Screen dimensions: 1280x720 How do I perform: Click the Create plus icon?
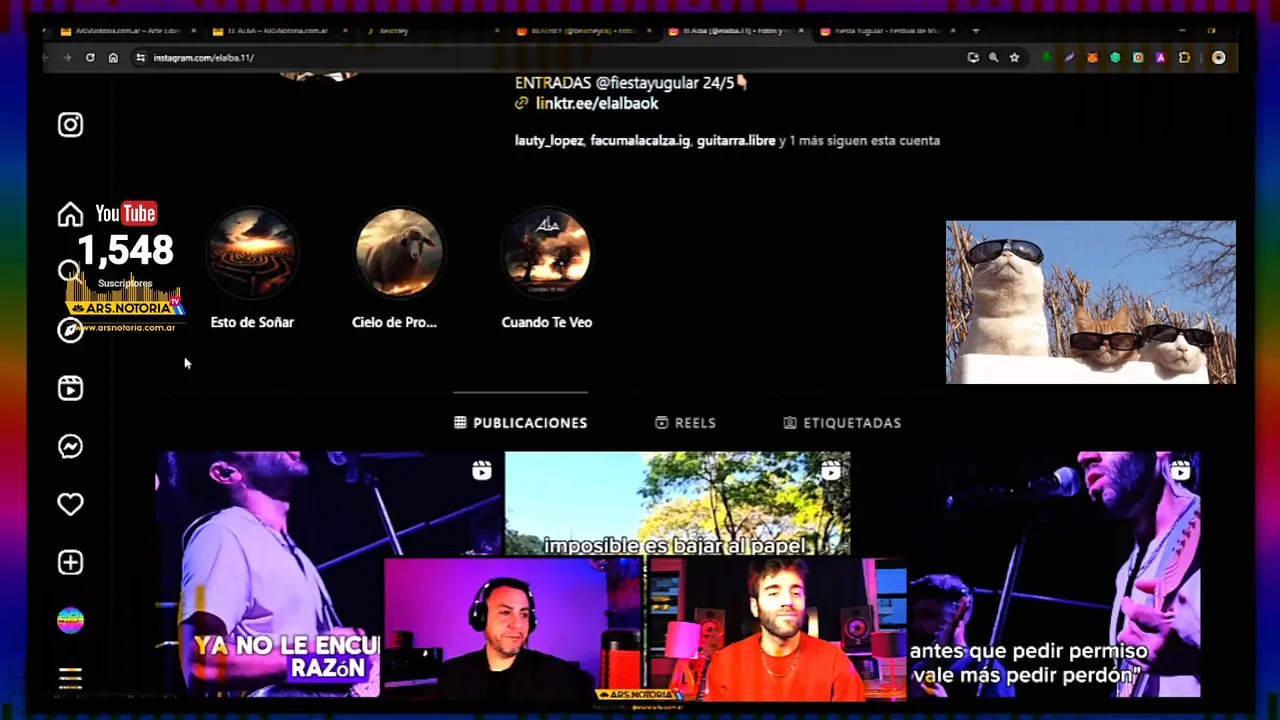[x=70, y=562]
